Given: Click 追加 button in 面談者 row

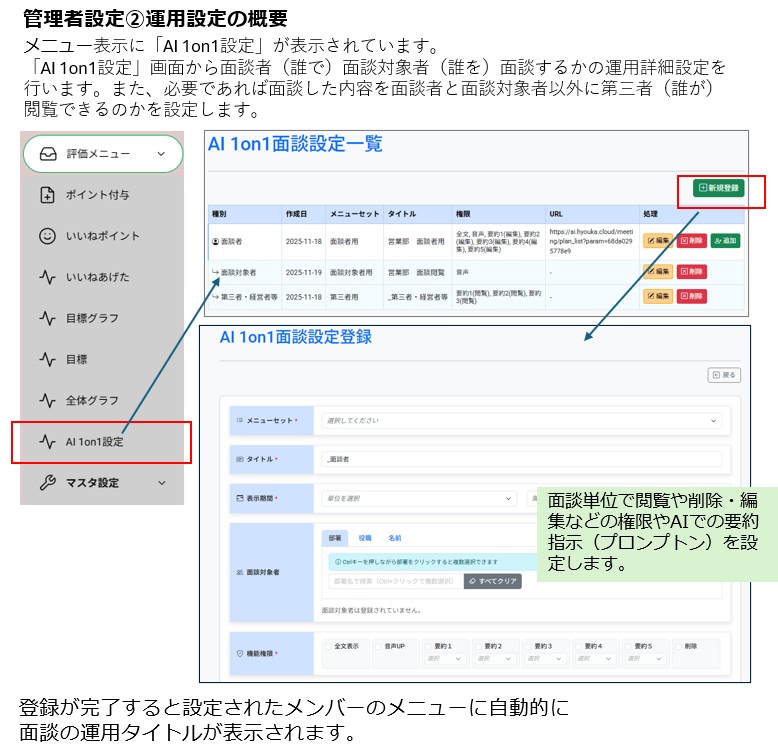Looking at the screenshot, I should 725,241.
